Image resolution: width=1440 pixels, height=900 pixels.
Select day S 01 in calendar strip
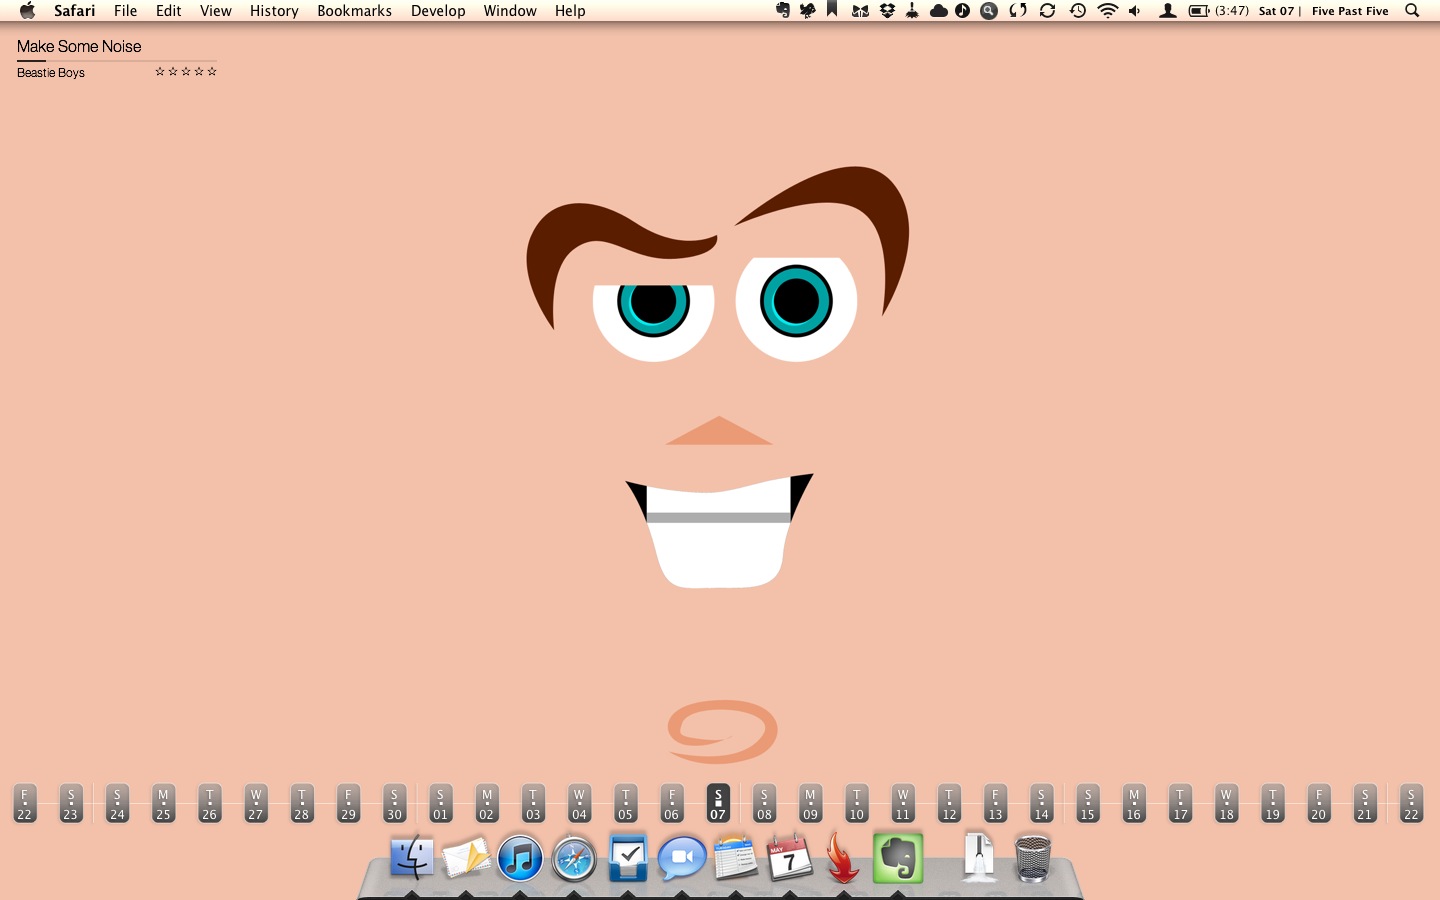tap(440, 804)
